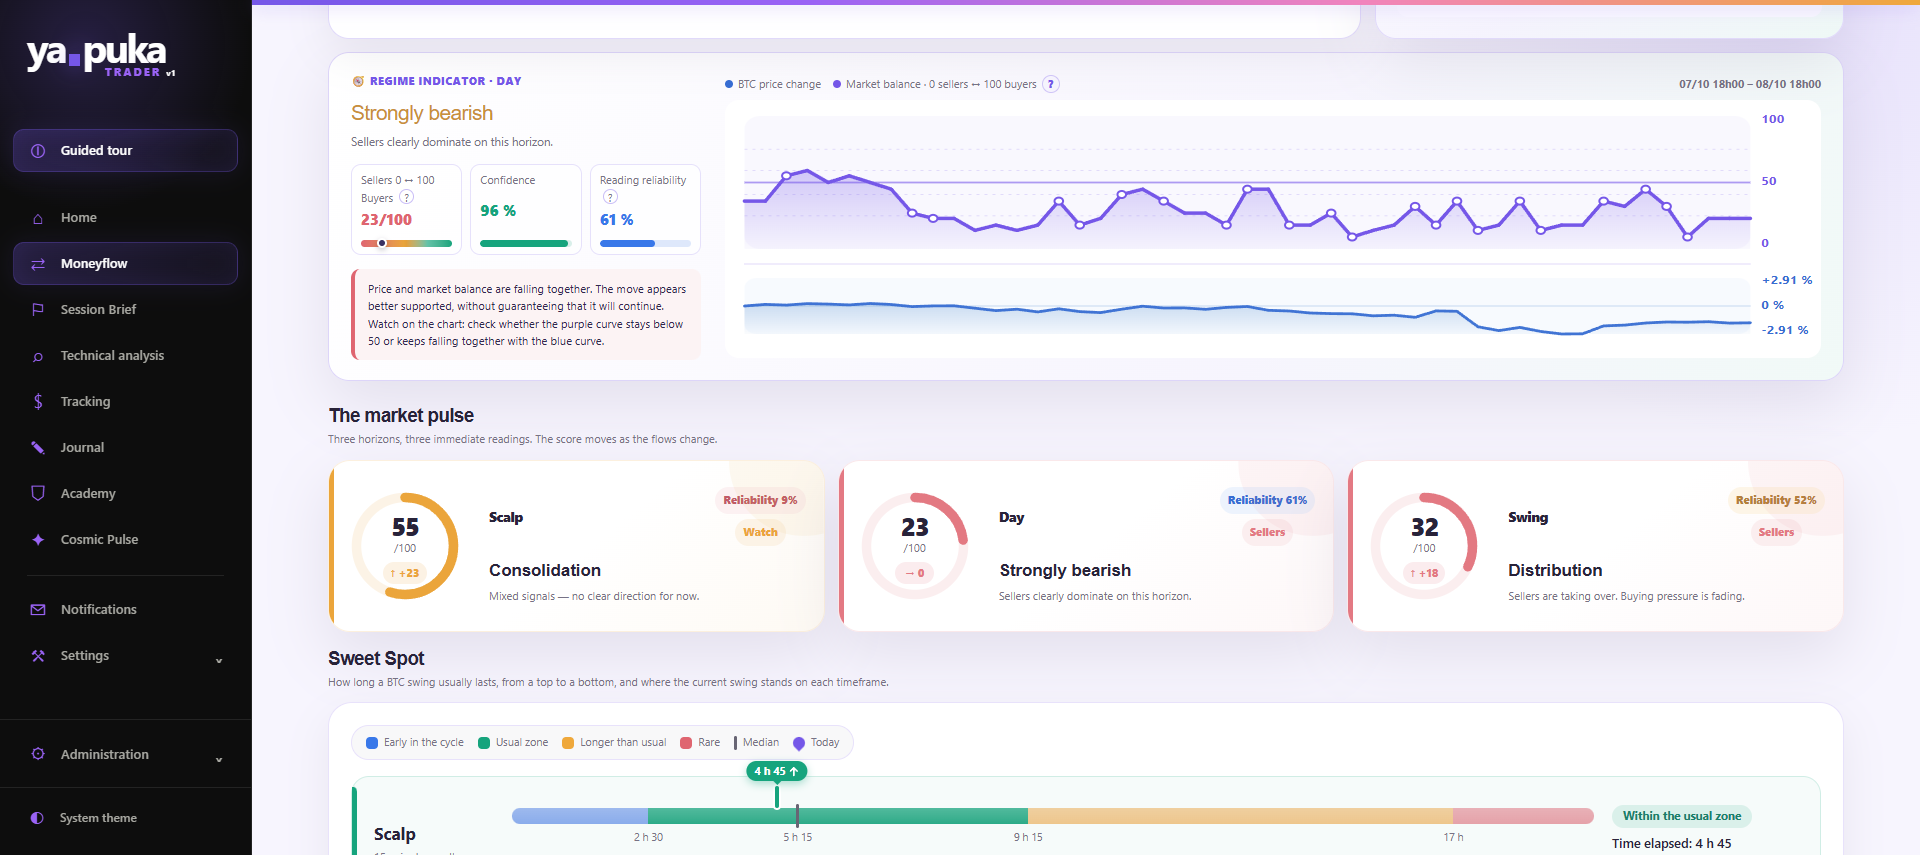Open the Reading reliability help icon
Screen dimensions: 1920x855
(611, 198)
